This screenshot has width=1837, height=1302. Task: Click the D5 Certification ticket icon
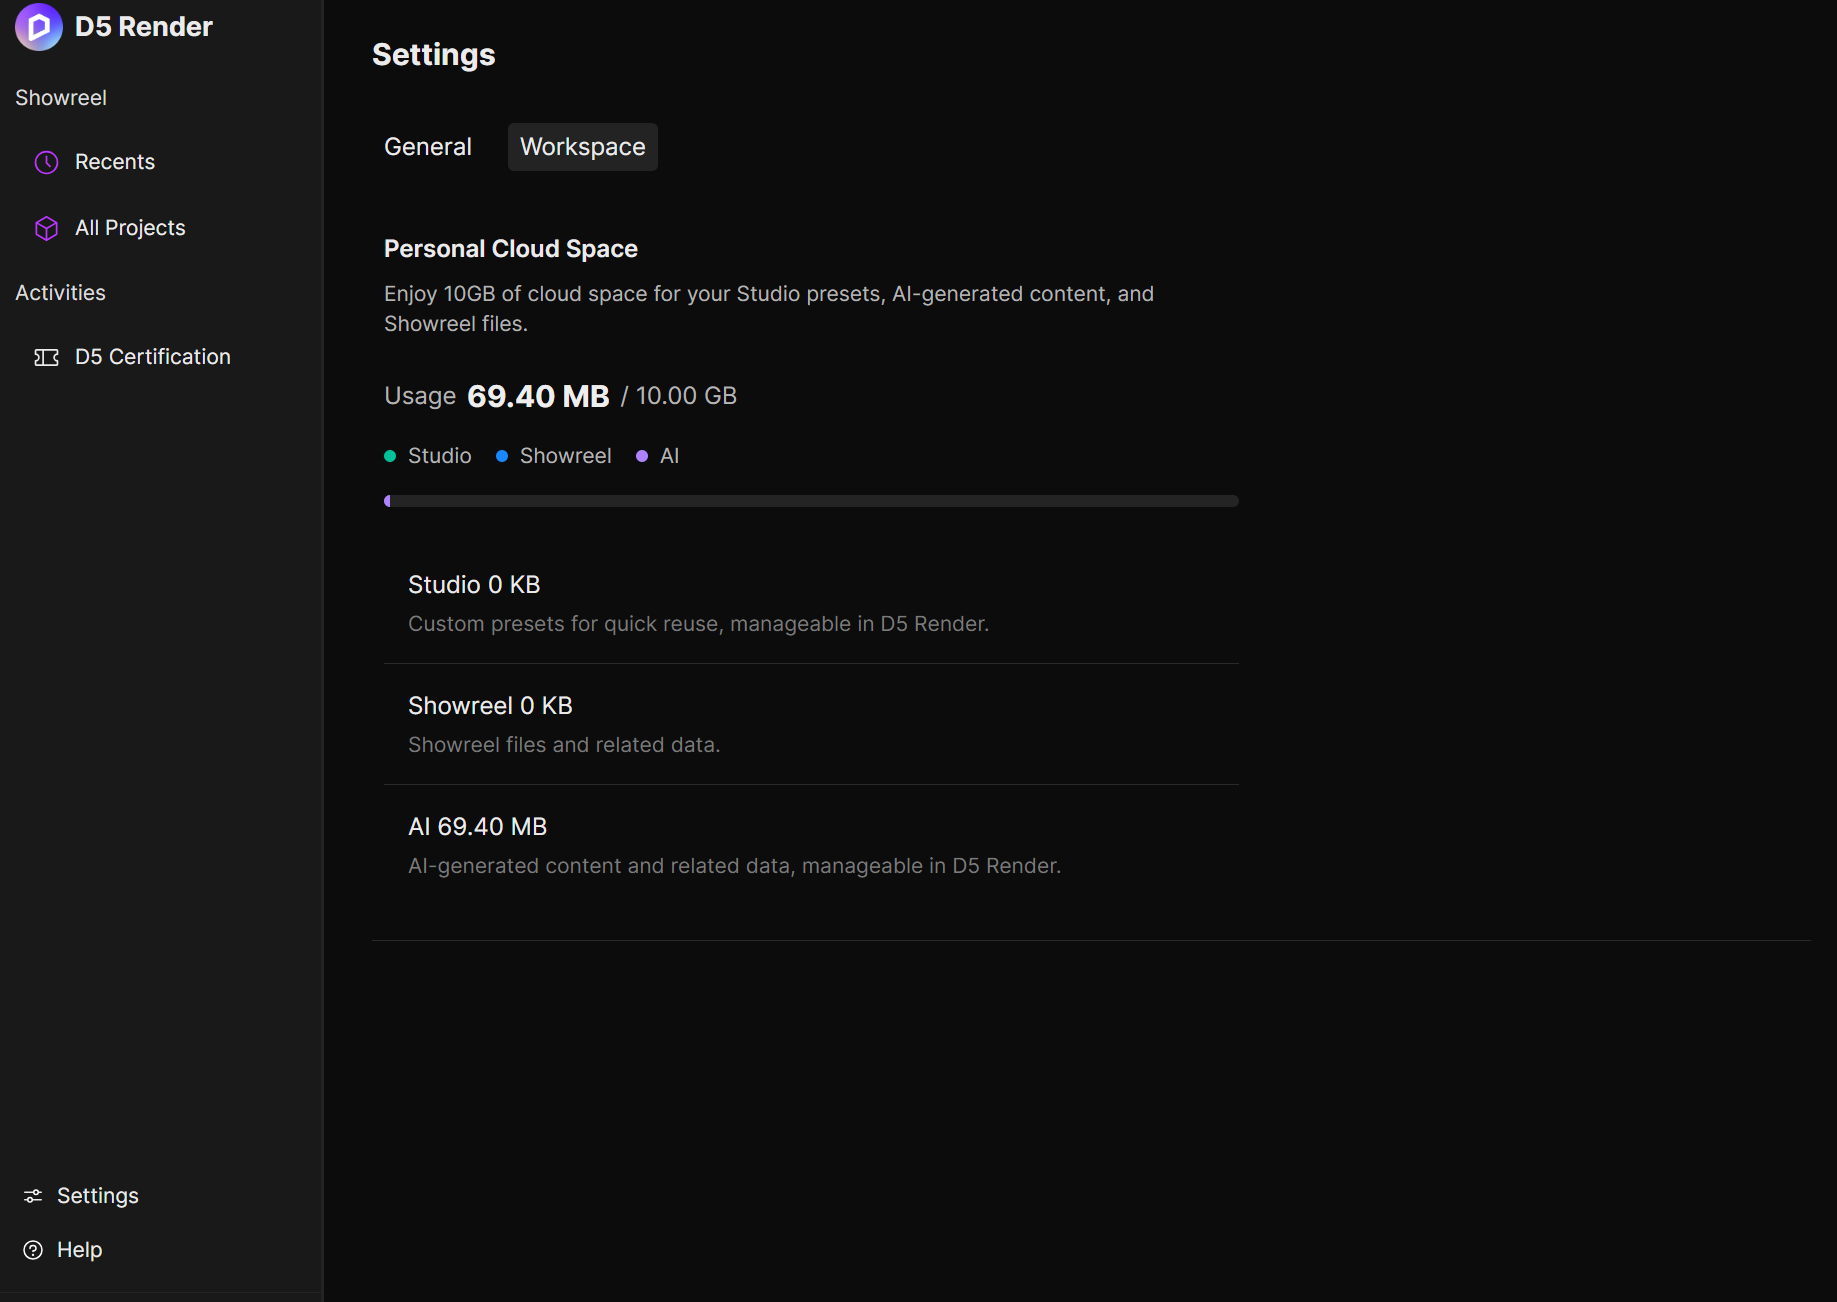pos(46,357)
